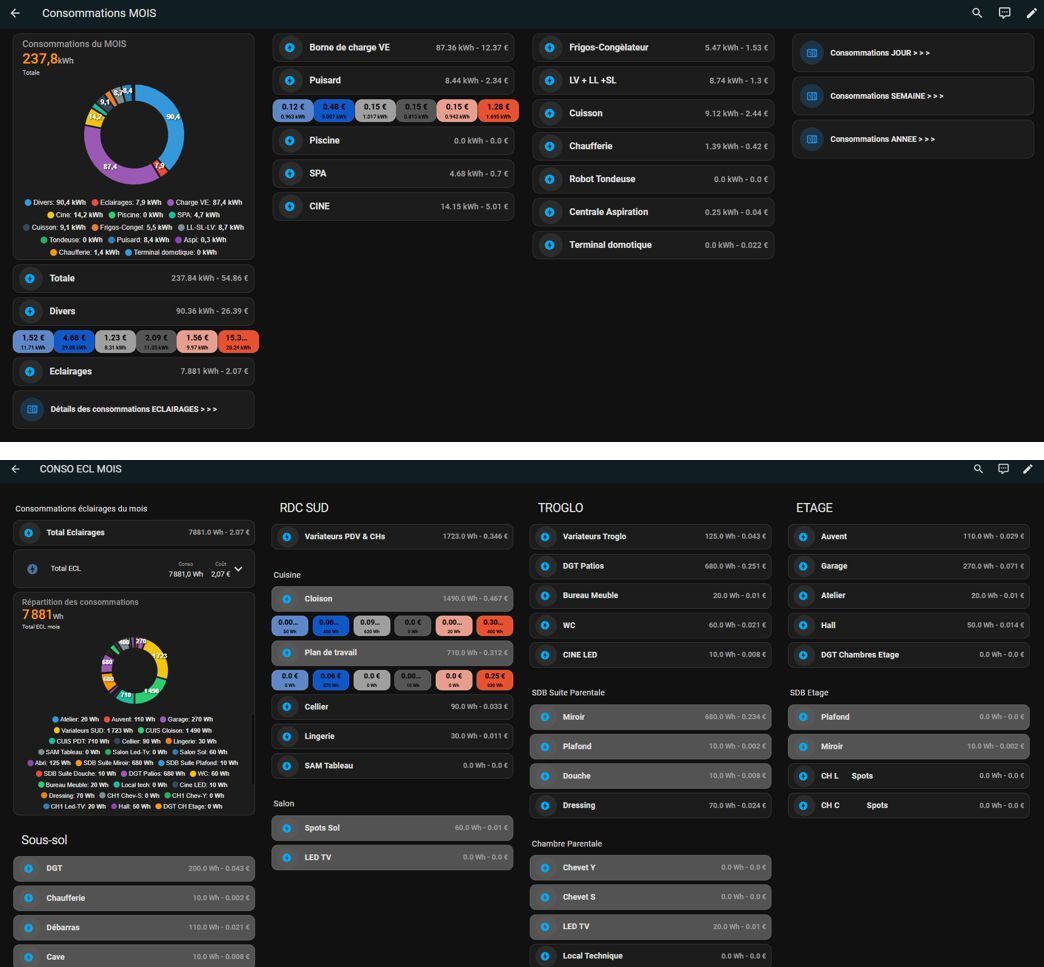Click the Piscine entity icon
Image resolution: width=1044 pixels, height=967 pixels.
pyautogui.click(x=290, y=141)
